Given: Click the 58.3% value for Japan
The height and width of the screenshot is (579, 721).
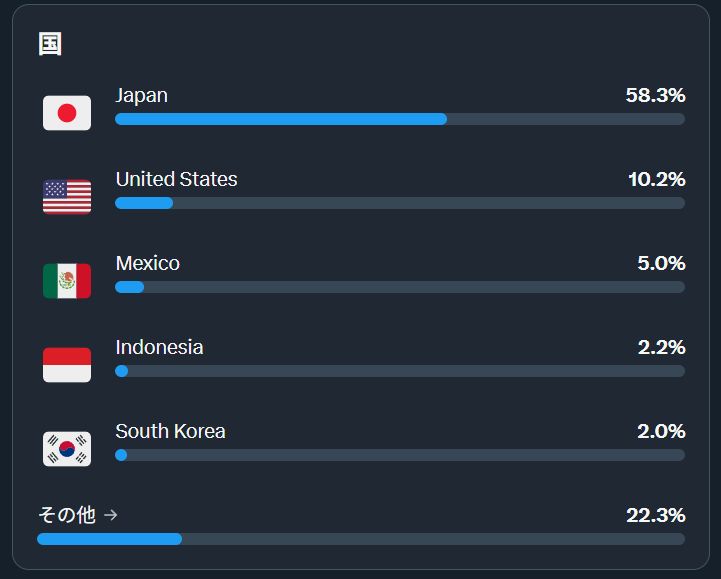Looking at the screenshot, I should pyautogui.click(x=655, y=96).
